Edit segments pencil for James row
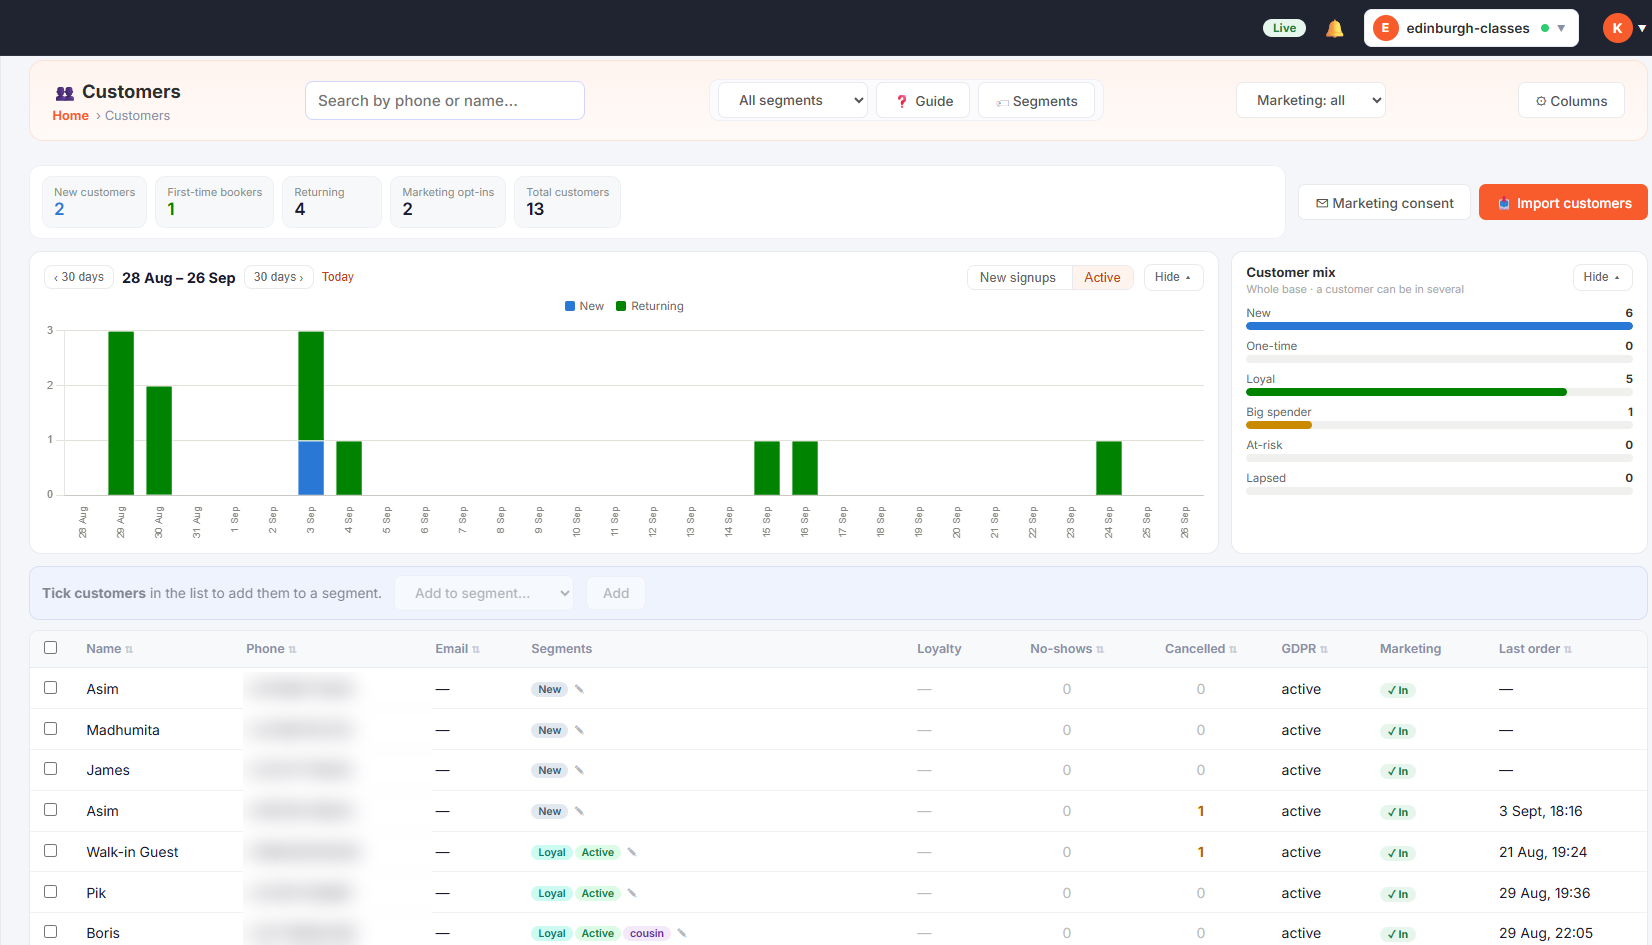1652x945 pixels. (x=579, y=770)
